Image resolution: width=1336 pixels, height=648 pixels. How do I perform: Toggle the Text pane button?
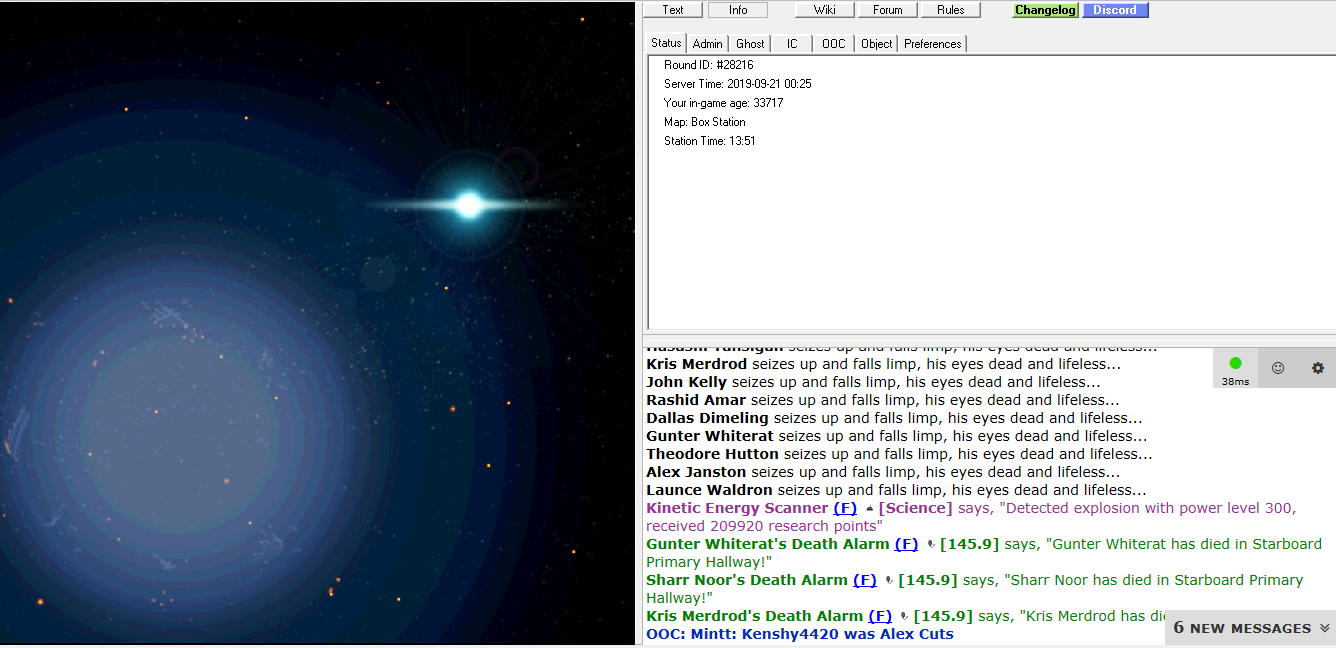click(x=673, y=10)
